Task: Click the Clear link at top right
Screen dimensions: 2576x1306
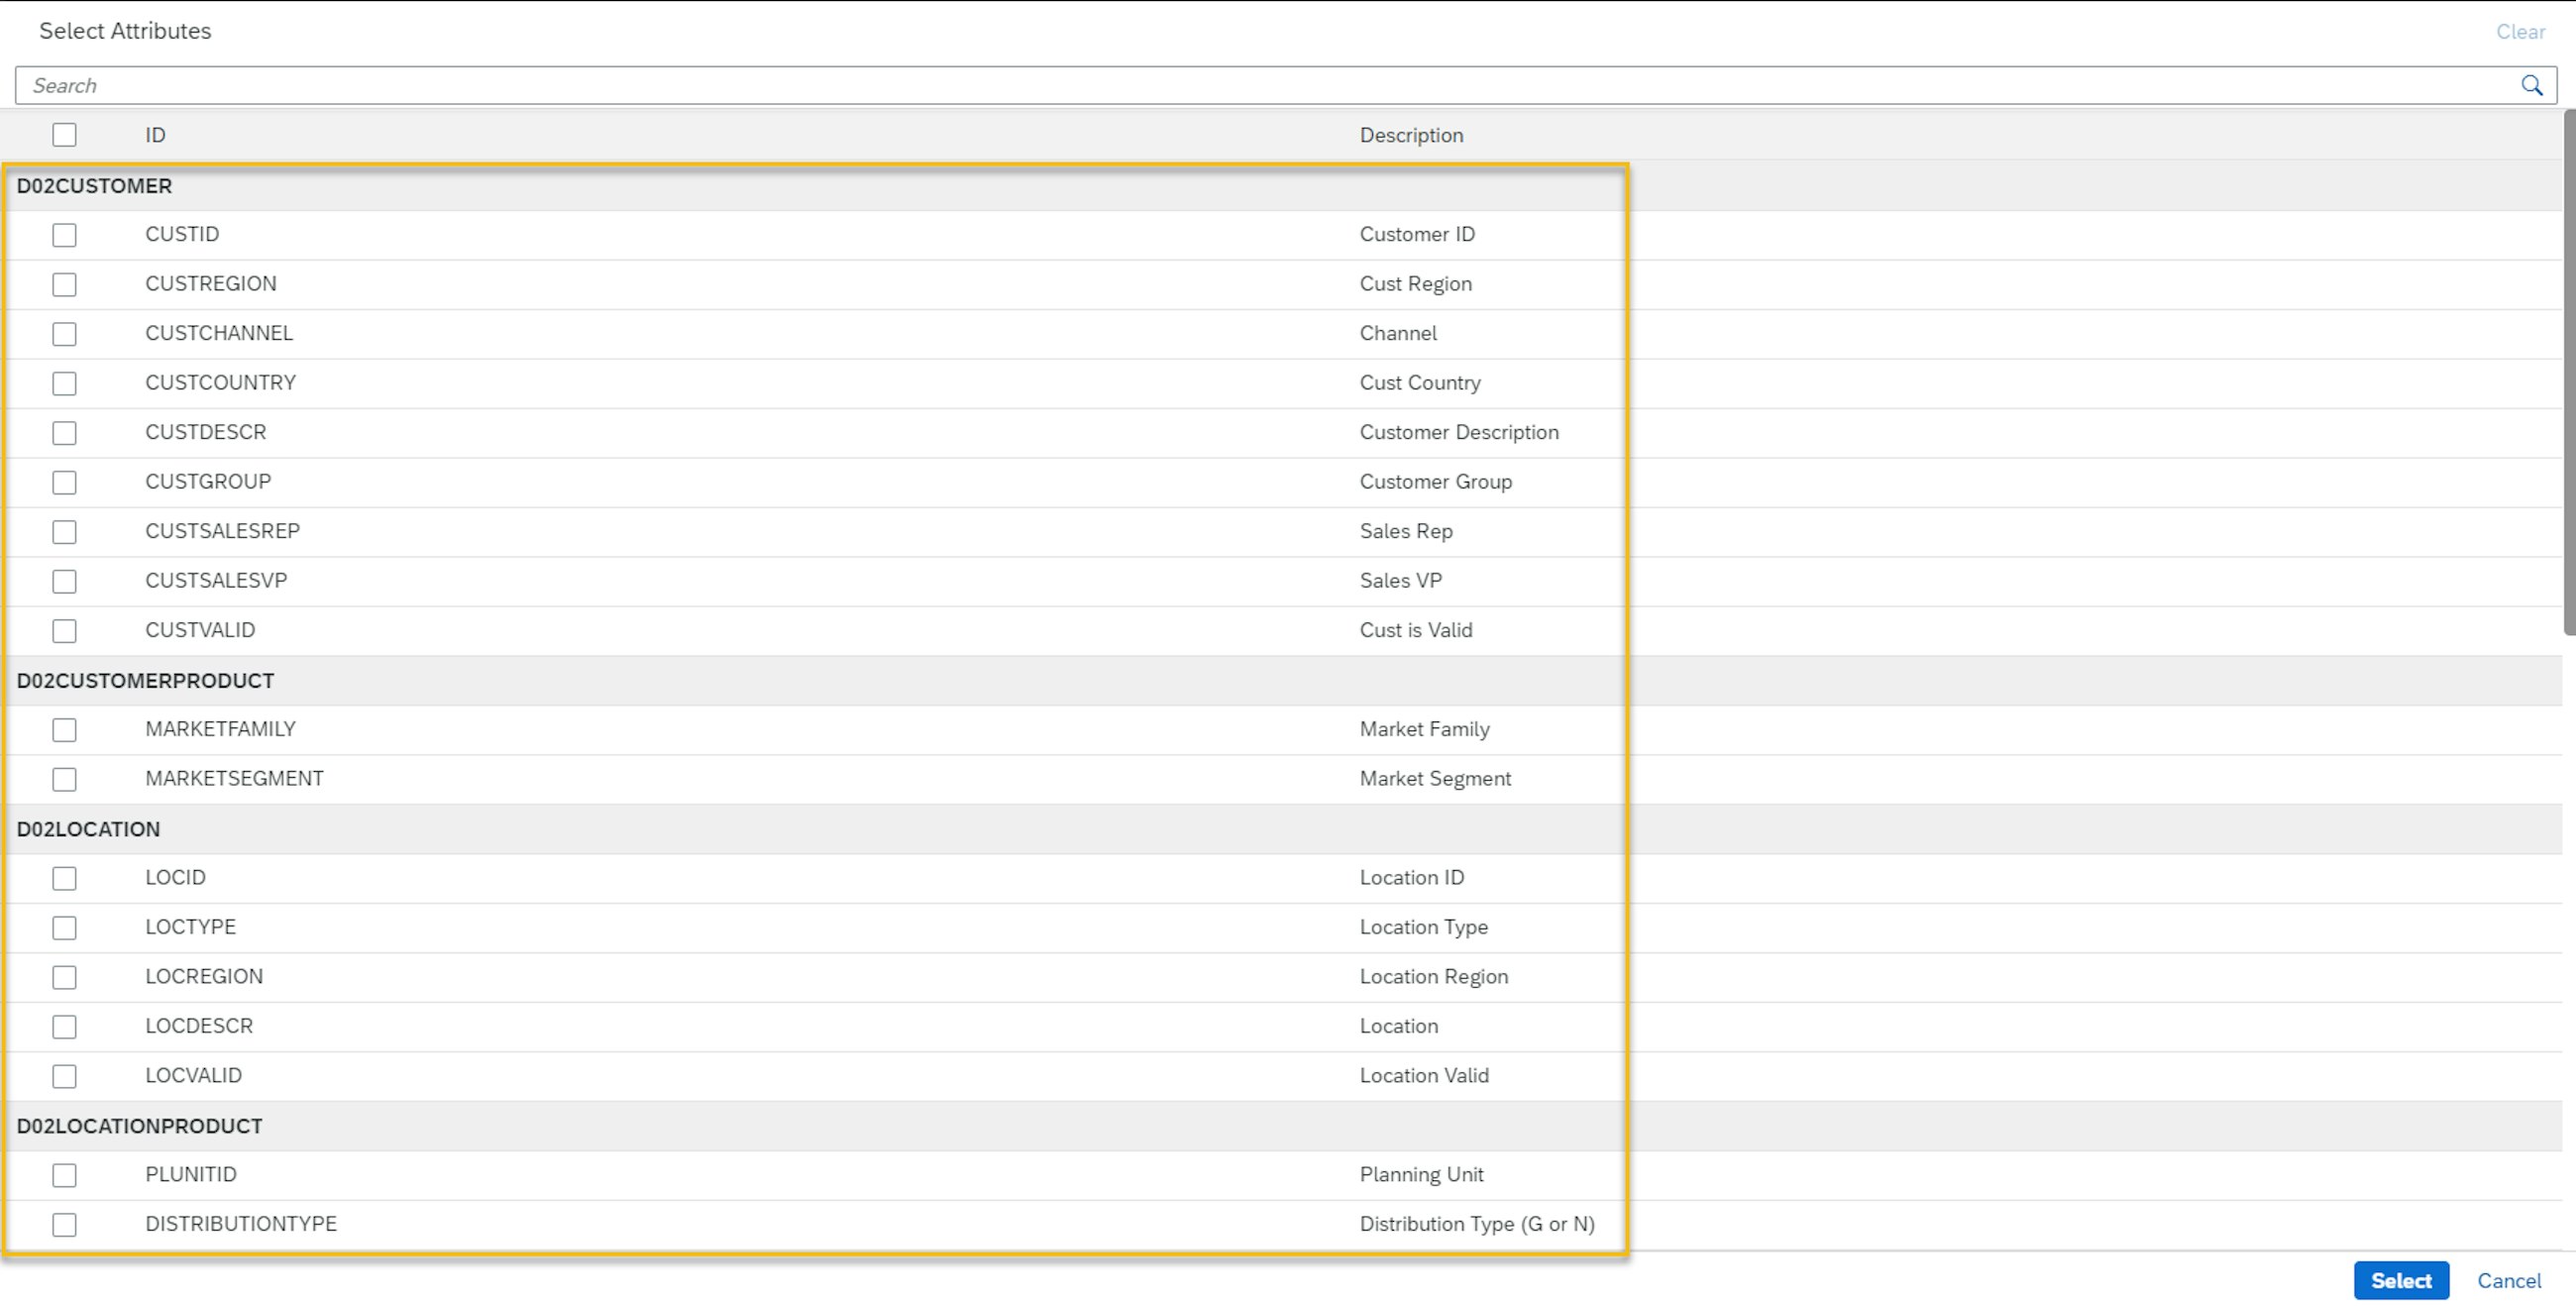Action: point(2519,32)
